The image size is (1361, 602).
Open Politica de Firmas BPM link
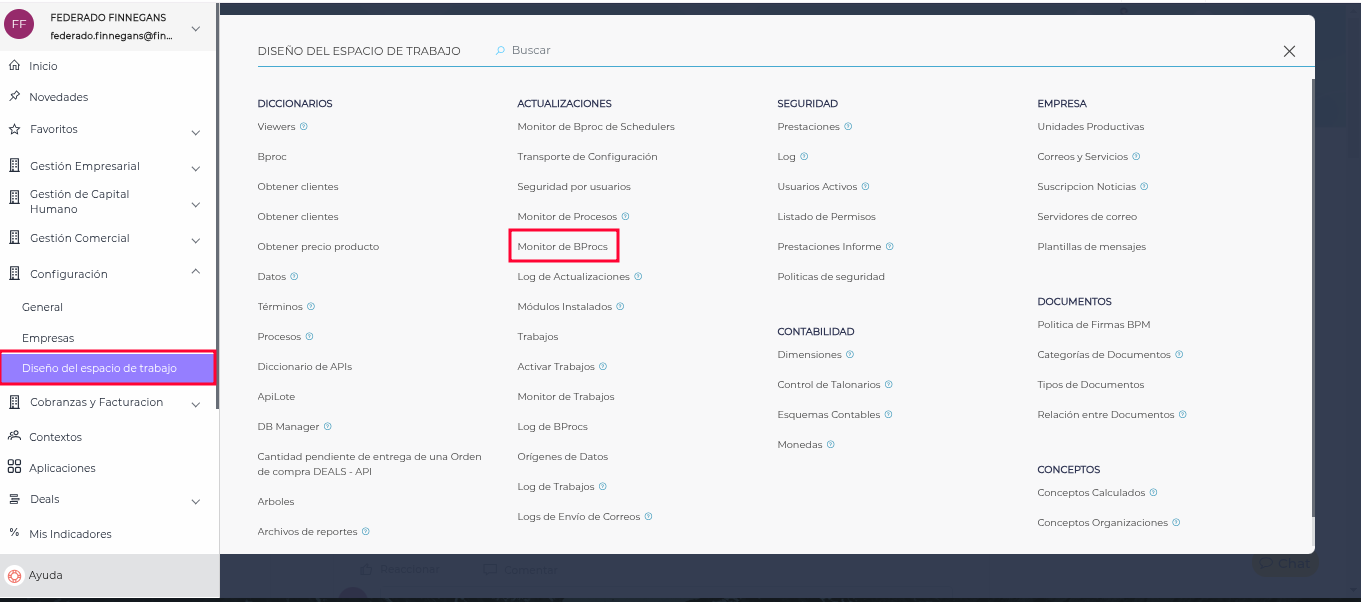pyautogui.click(x=1093, y=325)
